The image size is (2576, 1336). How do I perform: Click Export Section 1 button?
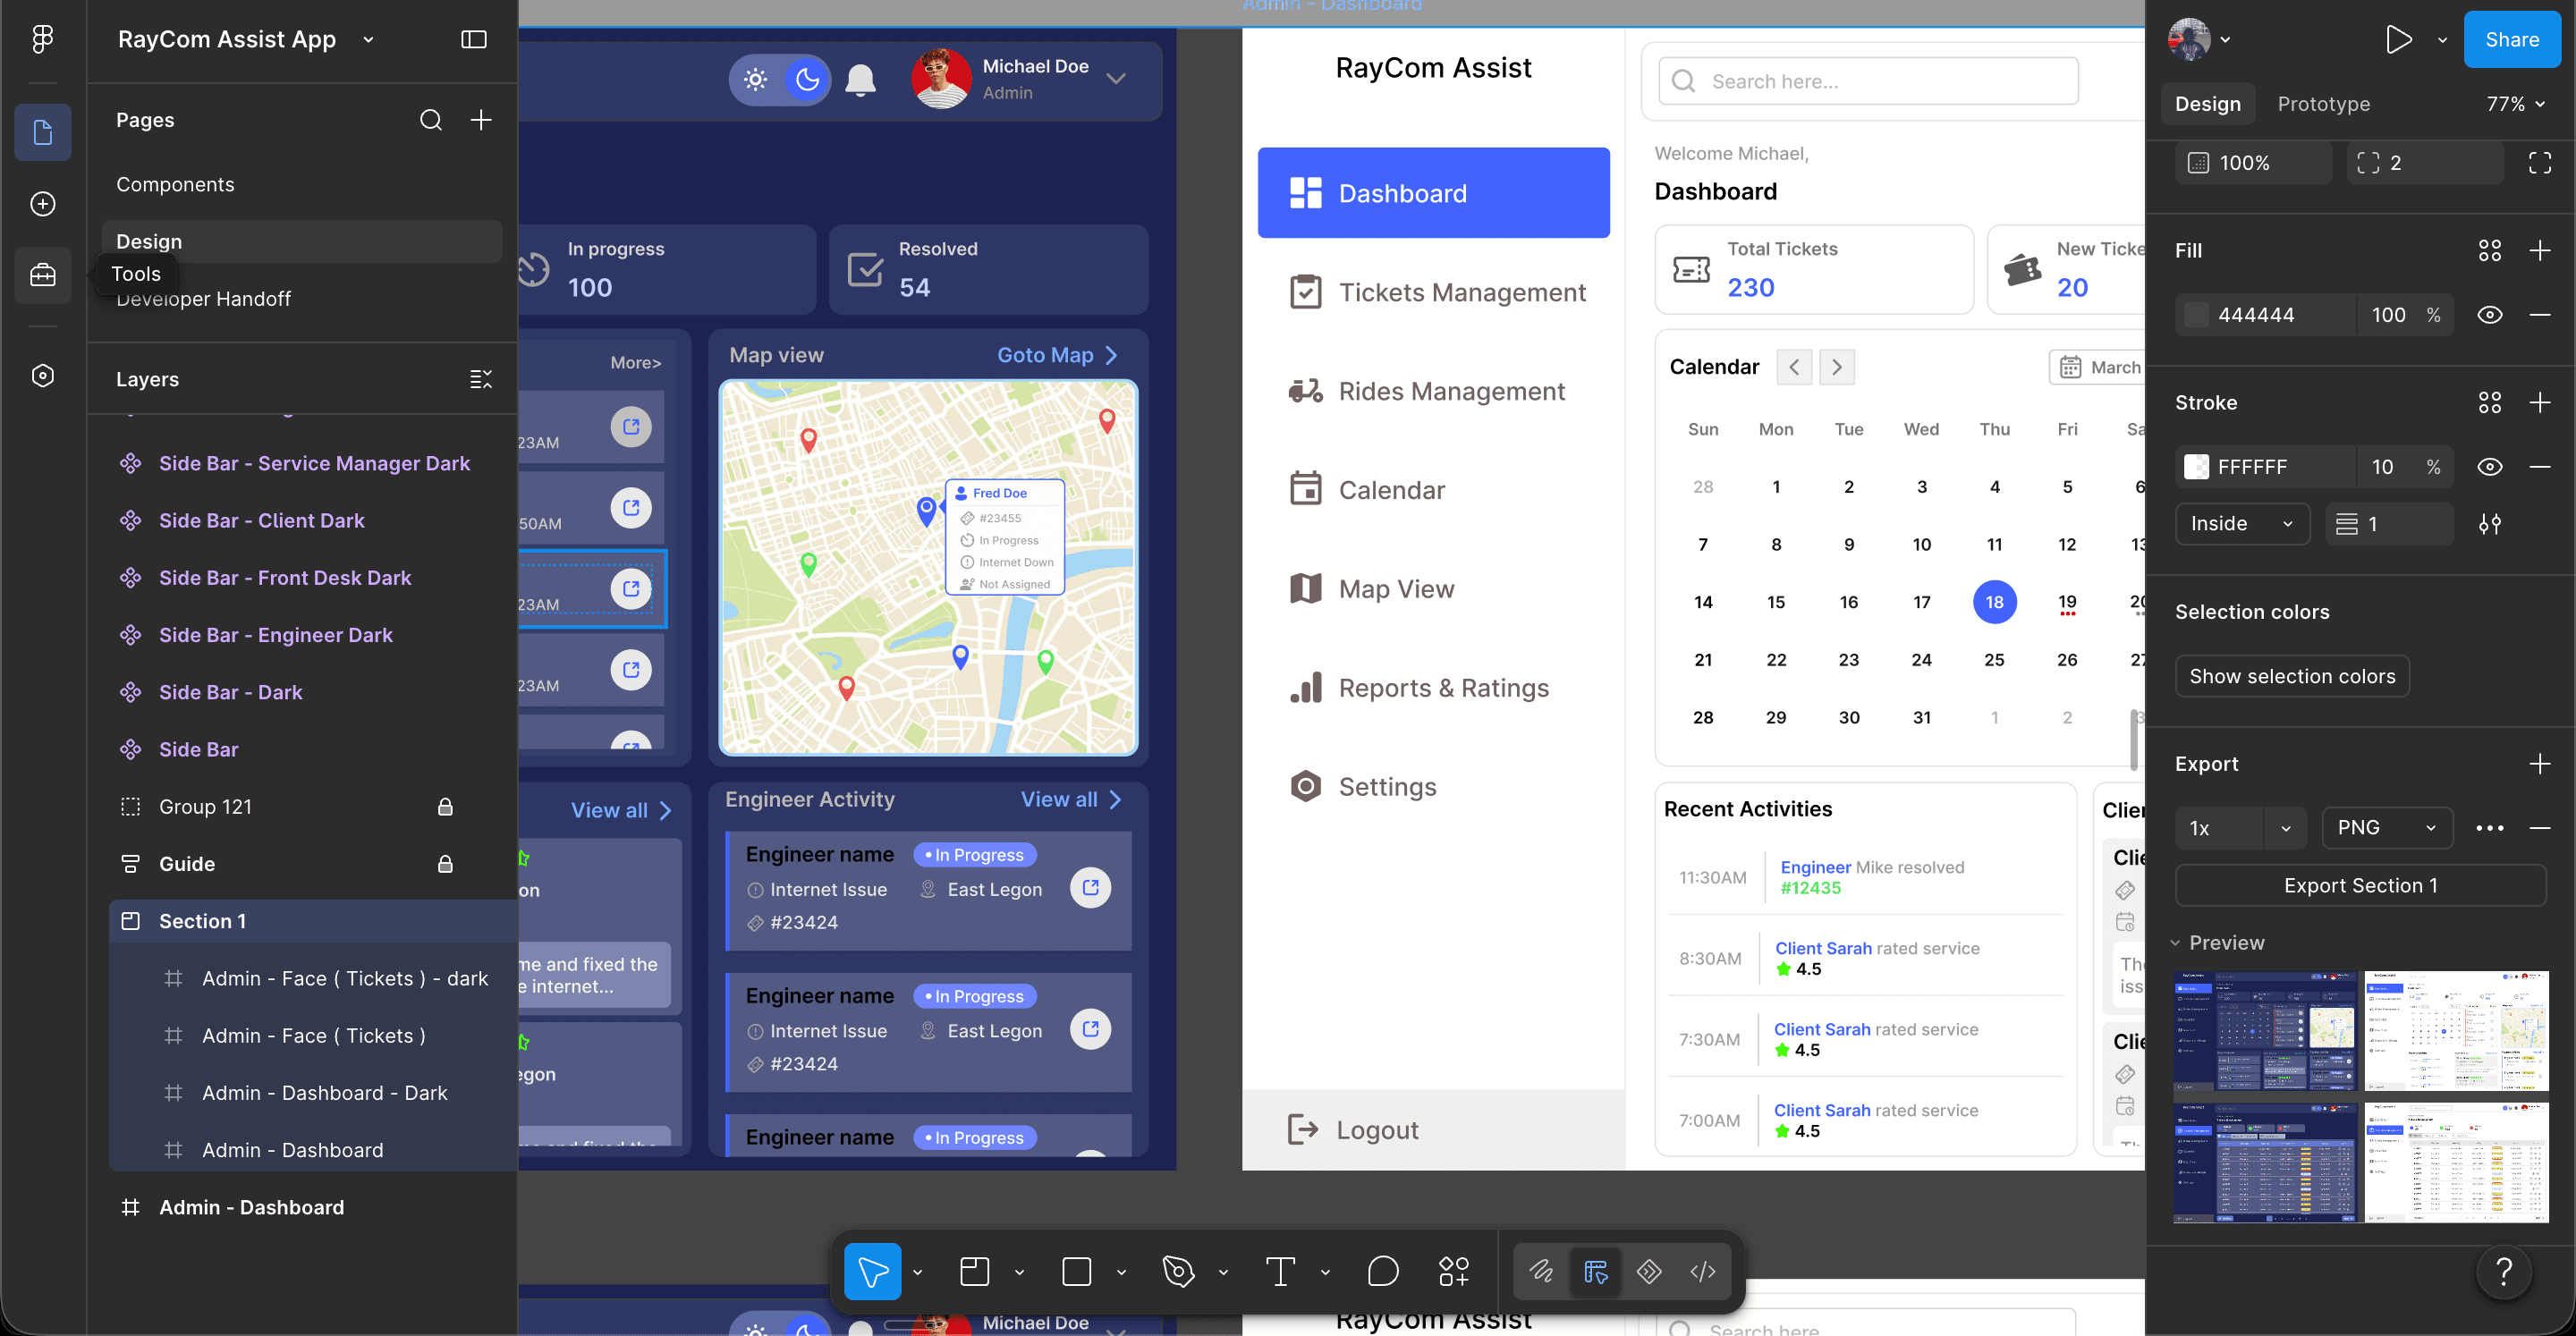click(x=2360, y=886)
